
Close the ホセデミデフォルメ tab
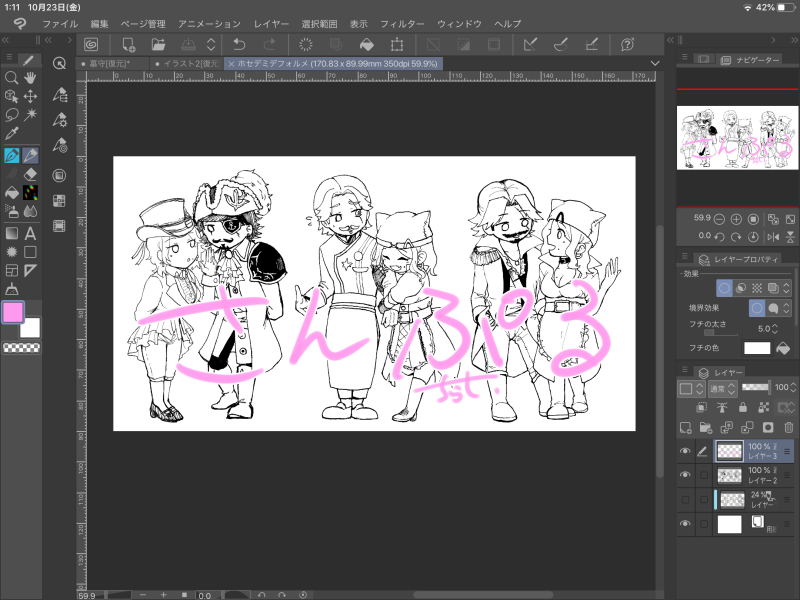point(231,64)
